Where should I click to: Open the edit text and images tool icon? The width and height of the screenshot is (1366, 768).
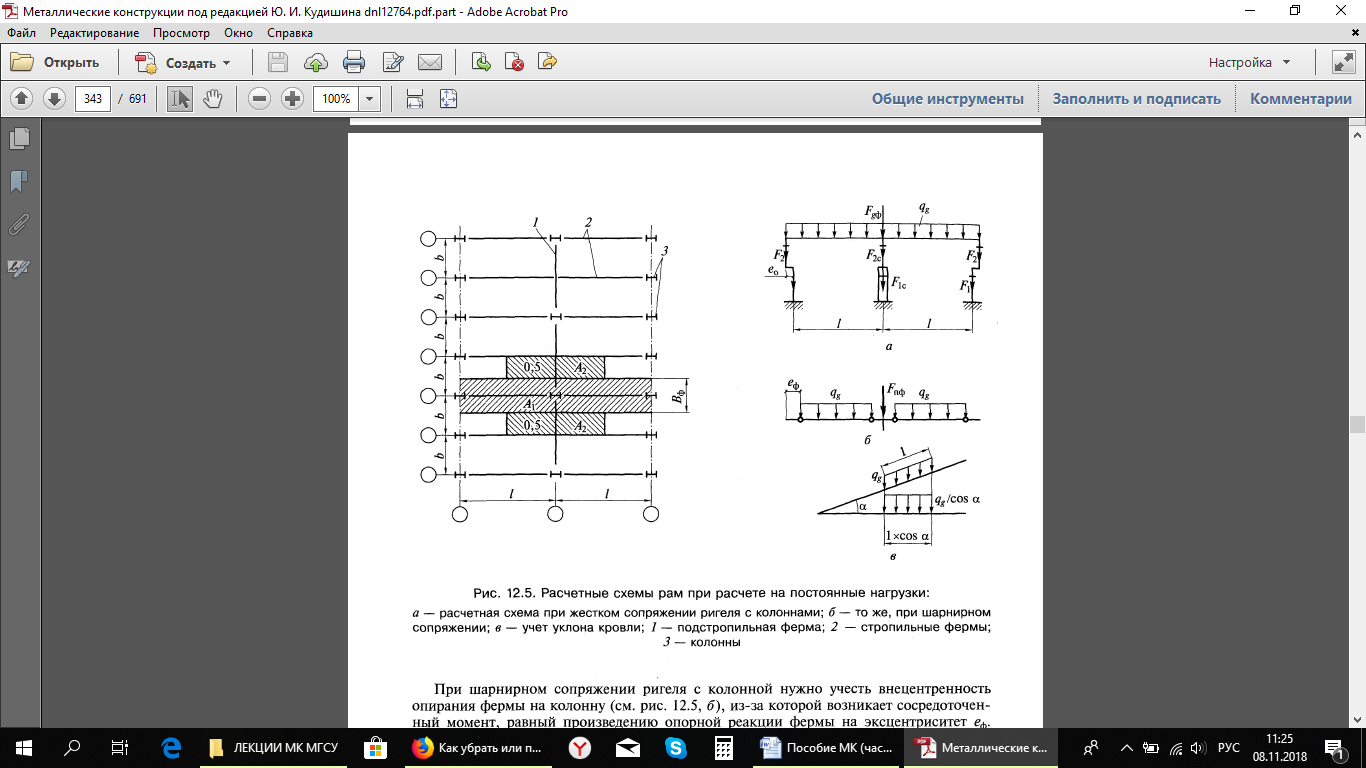(x=392, y=62)
